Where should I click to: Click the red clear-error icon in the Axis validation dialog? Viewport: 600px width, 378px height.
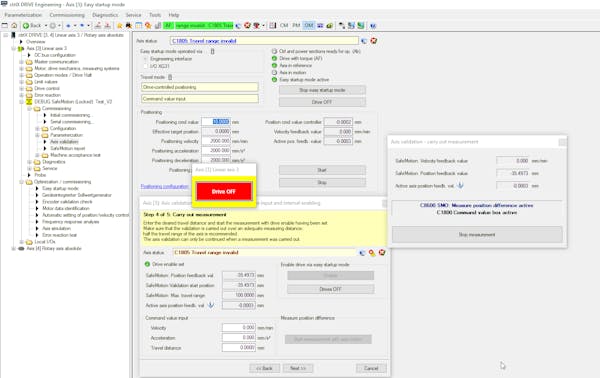[382, 253]
